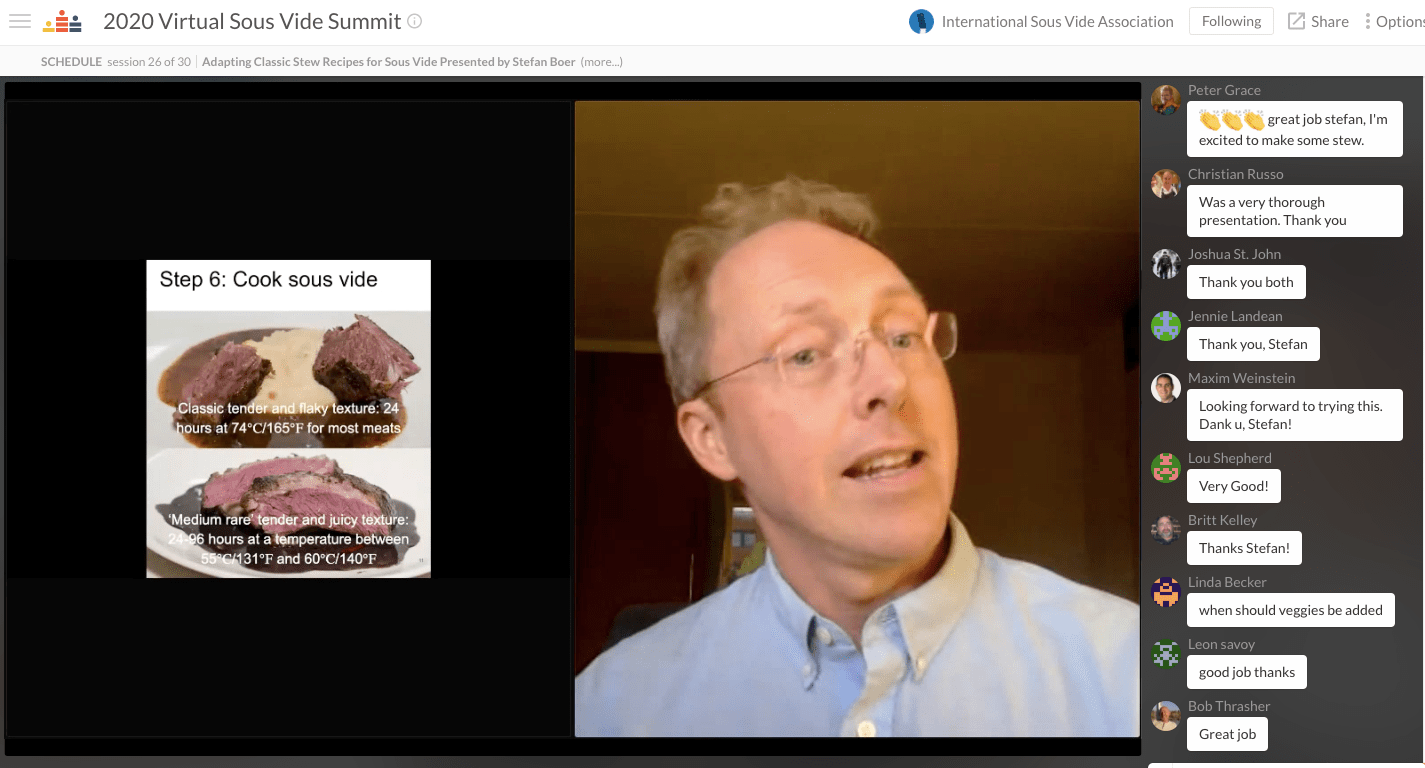
Task: Click Peter Grace's chat avatar
Action: coord(1166,100)
